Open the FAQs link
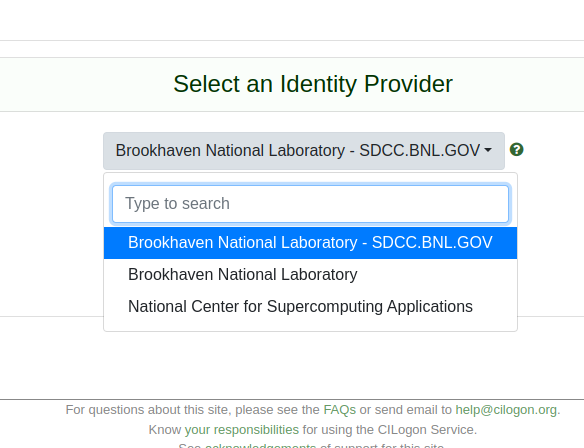The image size is (584, 448). coord(339,410)
